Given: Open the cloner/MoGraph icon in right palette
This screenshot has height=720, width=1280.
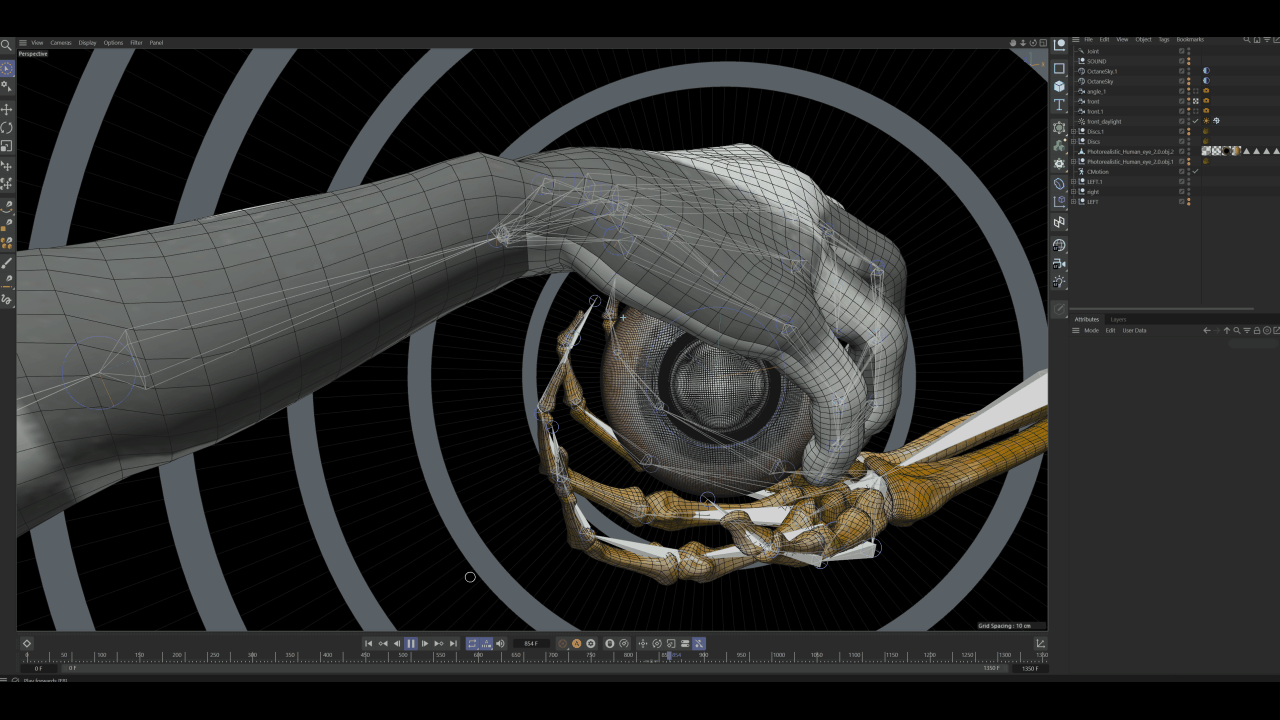Looking at the screenshot, I should [1060, 146].
